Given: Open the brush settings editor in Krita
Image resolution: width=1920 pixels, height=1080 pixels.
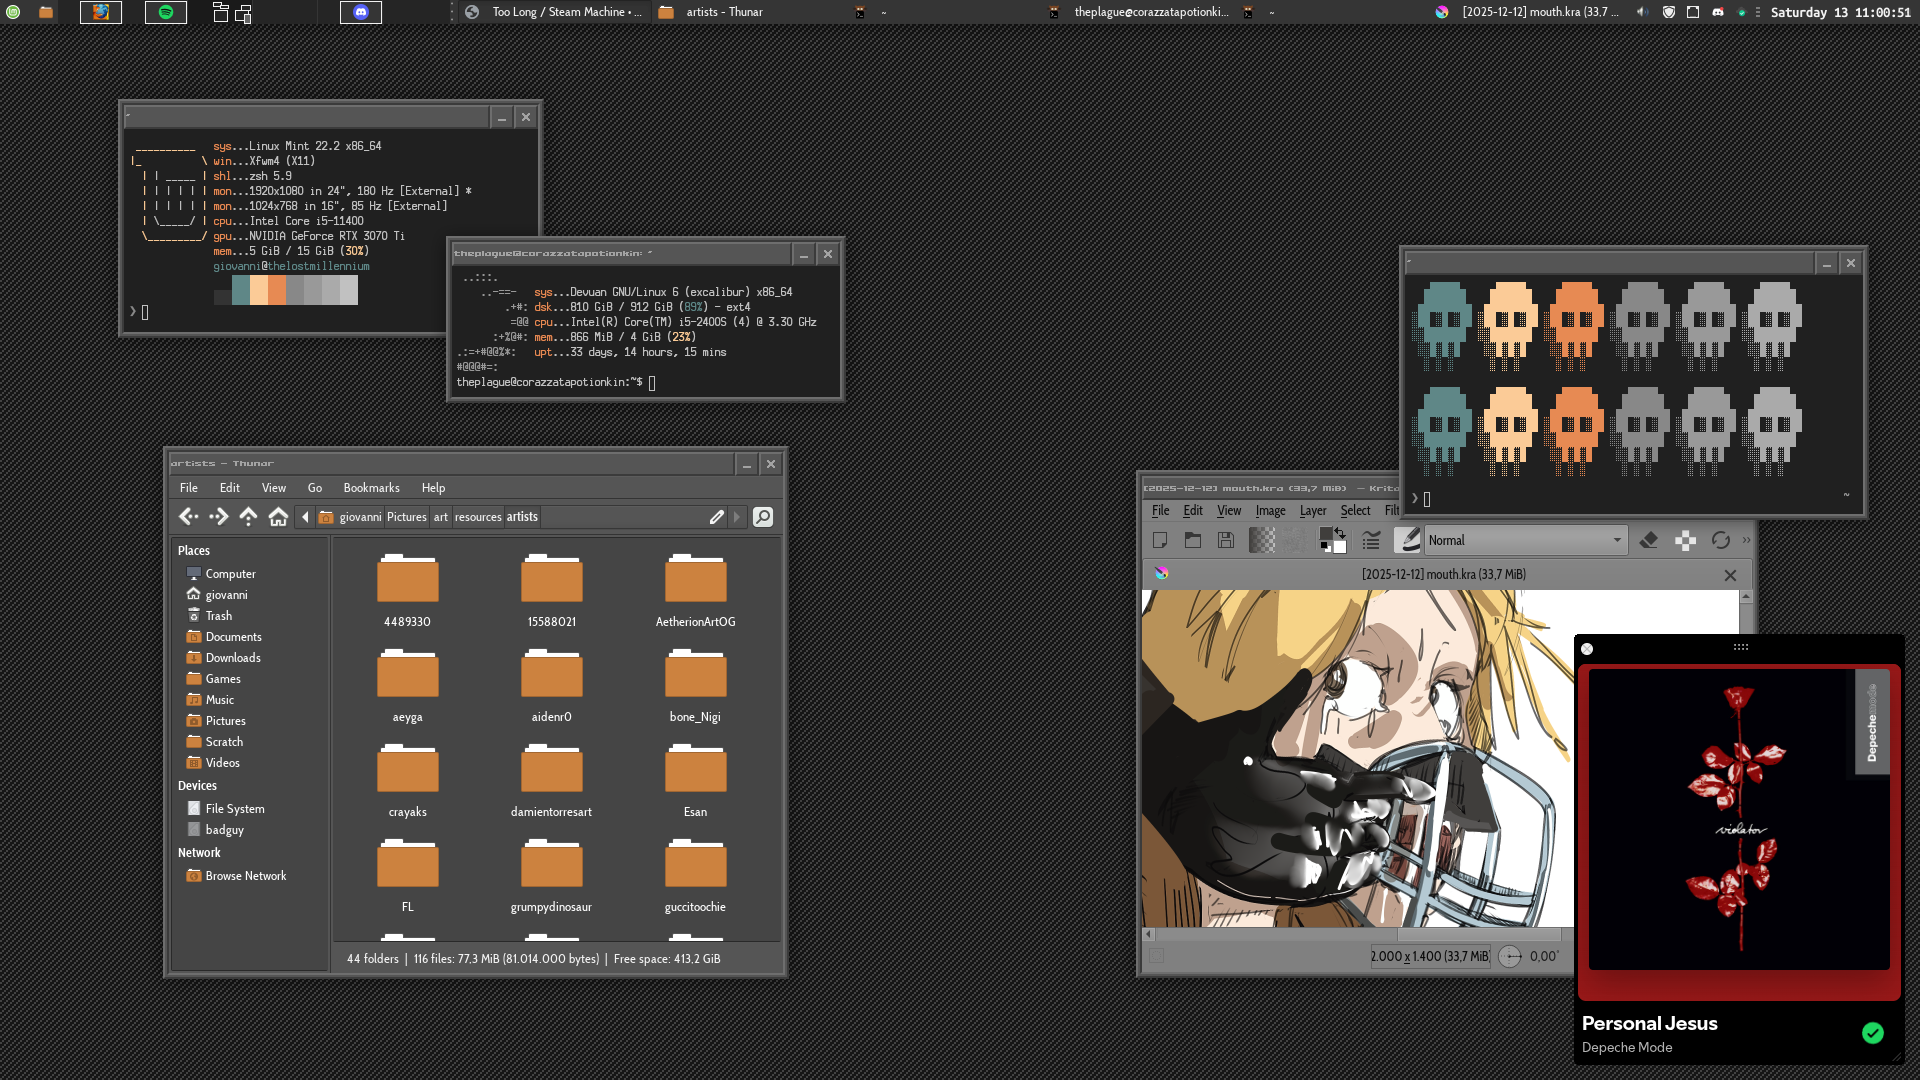Looking at the screenshot, I should [1371, 540].
